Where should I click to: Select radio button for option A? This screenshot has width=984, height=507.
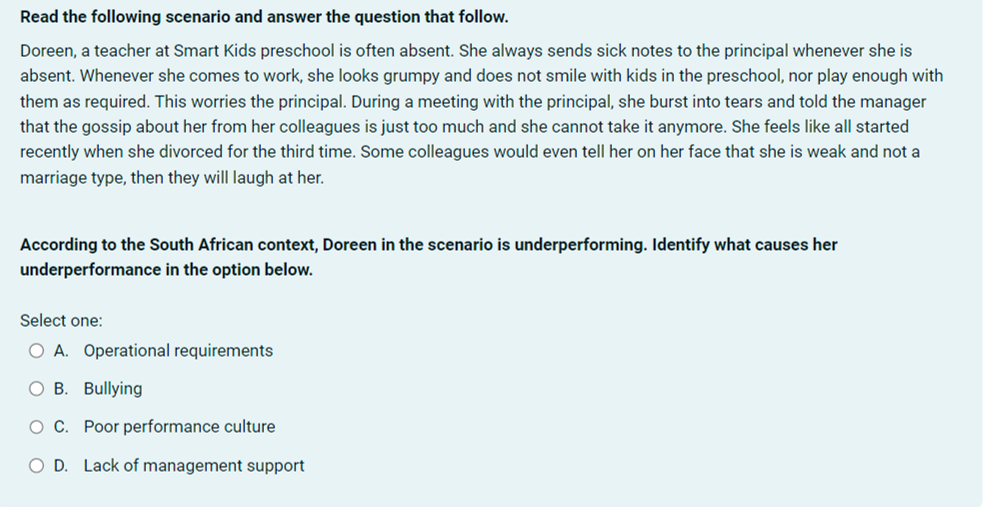36,351
